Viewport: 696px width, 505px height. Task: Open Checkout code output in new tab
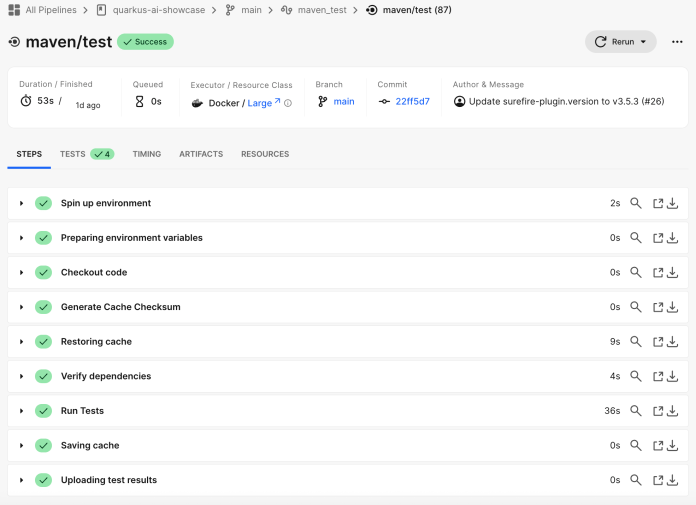[x=658, y=273]
